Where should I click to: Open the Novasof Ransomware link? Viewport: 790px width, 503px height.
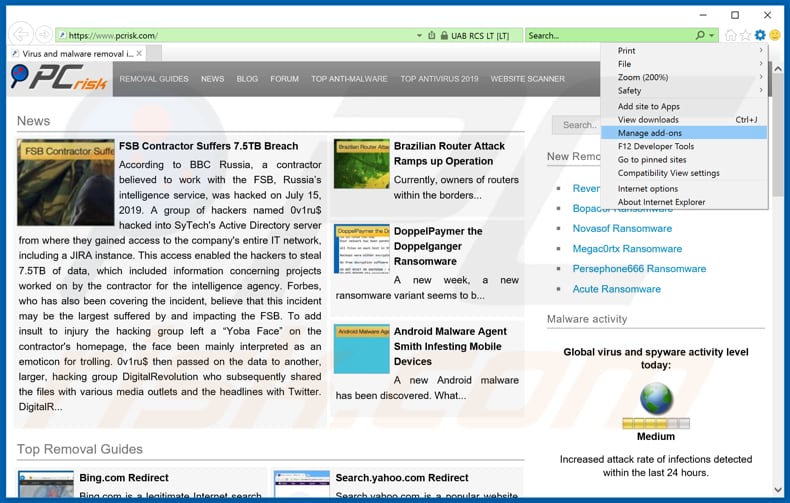click(x=621, y=228)
